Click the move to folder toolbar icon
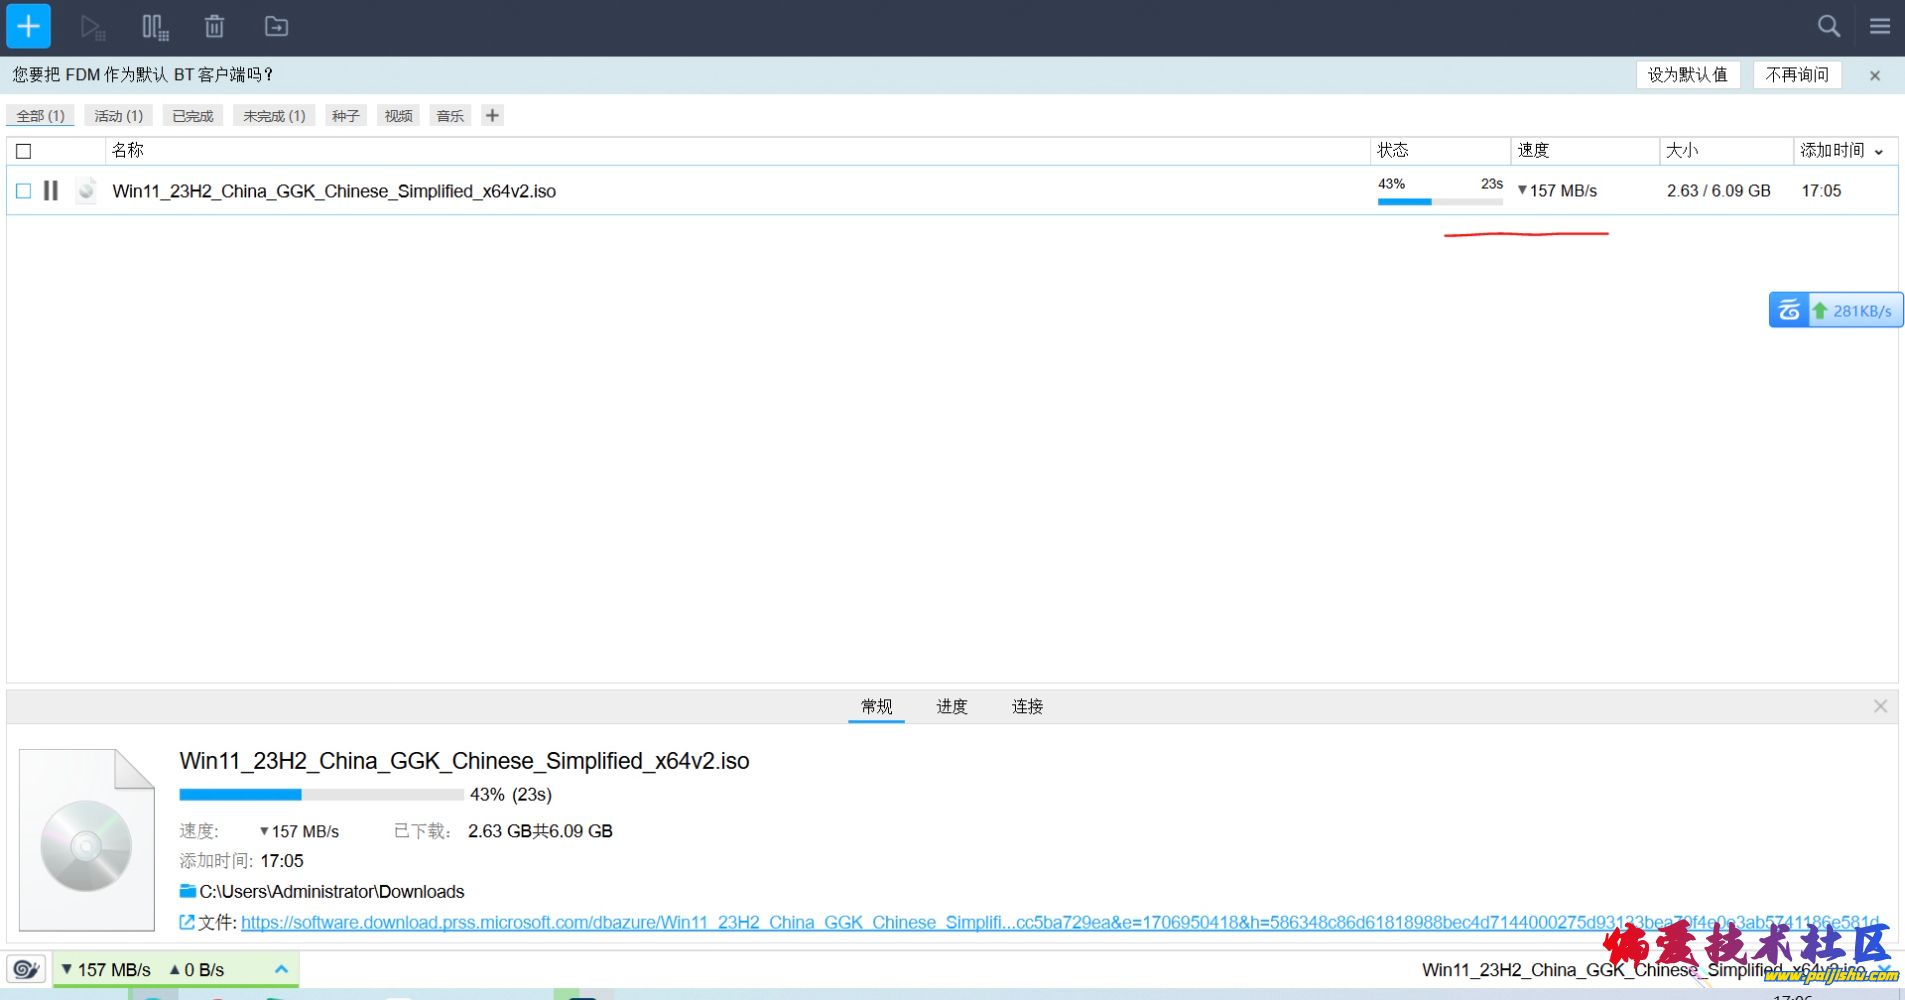 [276, 27]
